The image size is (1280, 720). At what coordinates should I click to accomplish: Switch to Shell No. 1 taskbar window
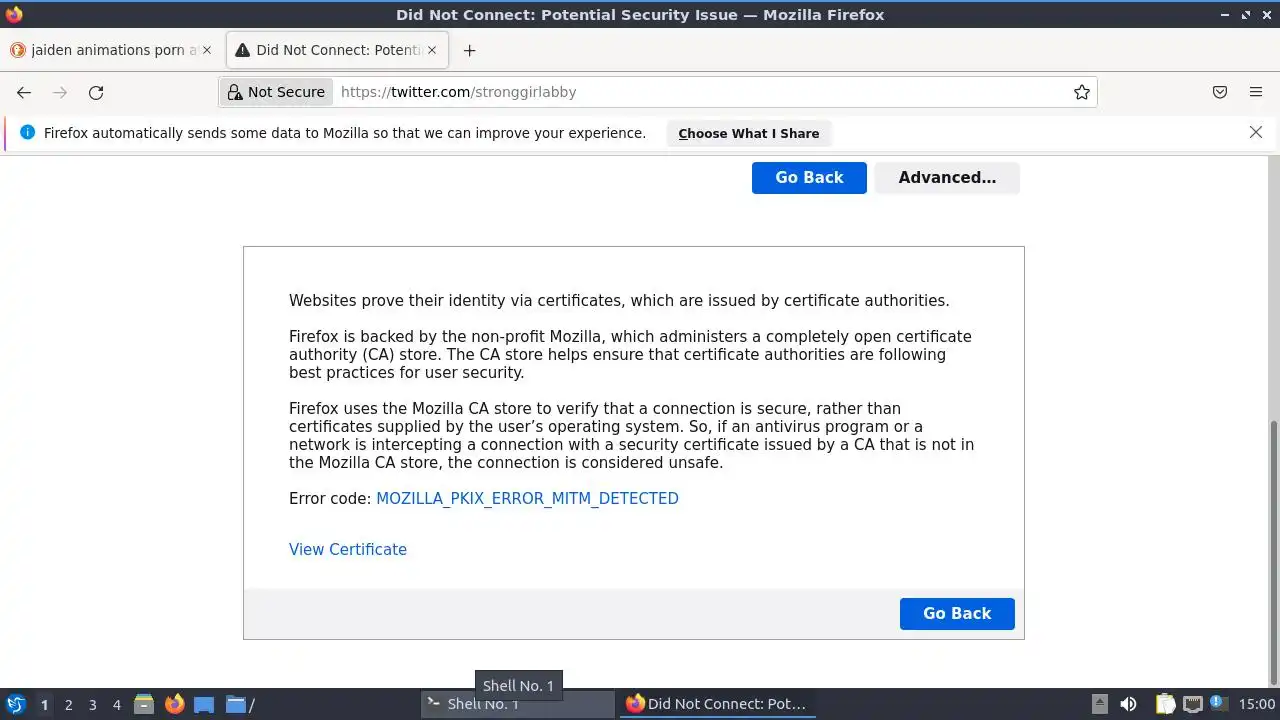517,704
